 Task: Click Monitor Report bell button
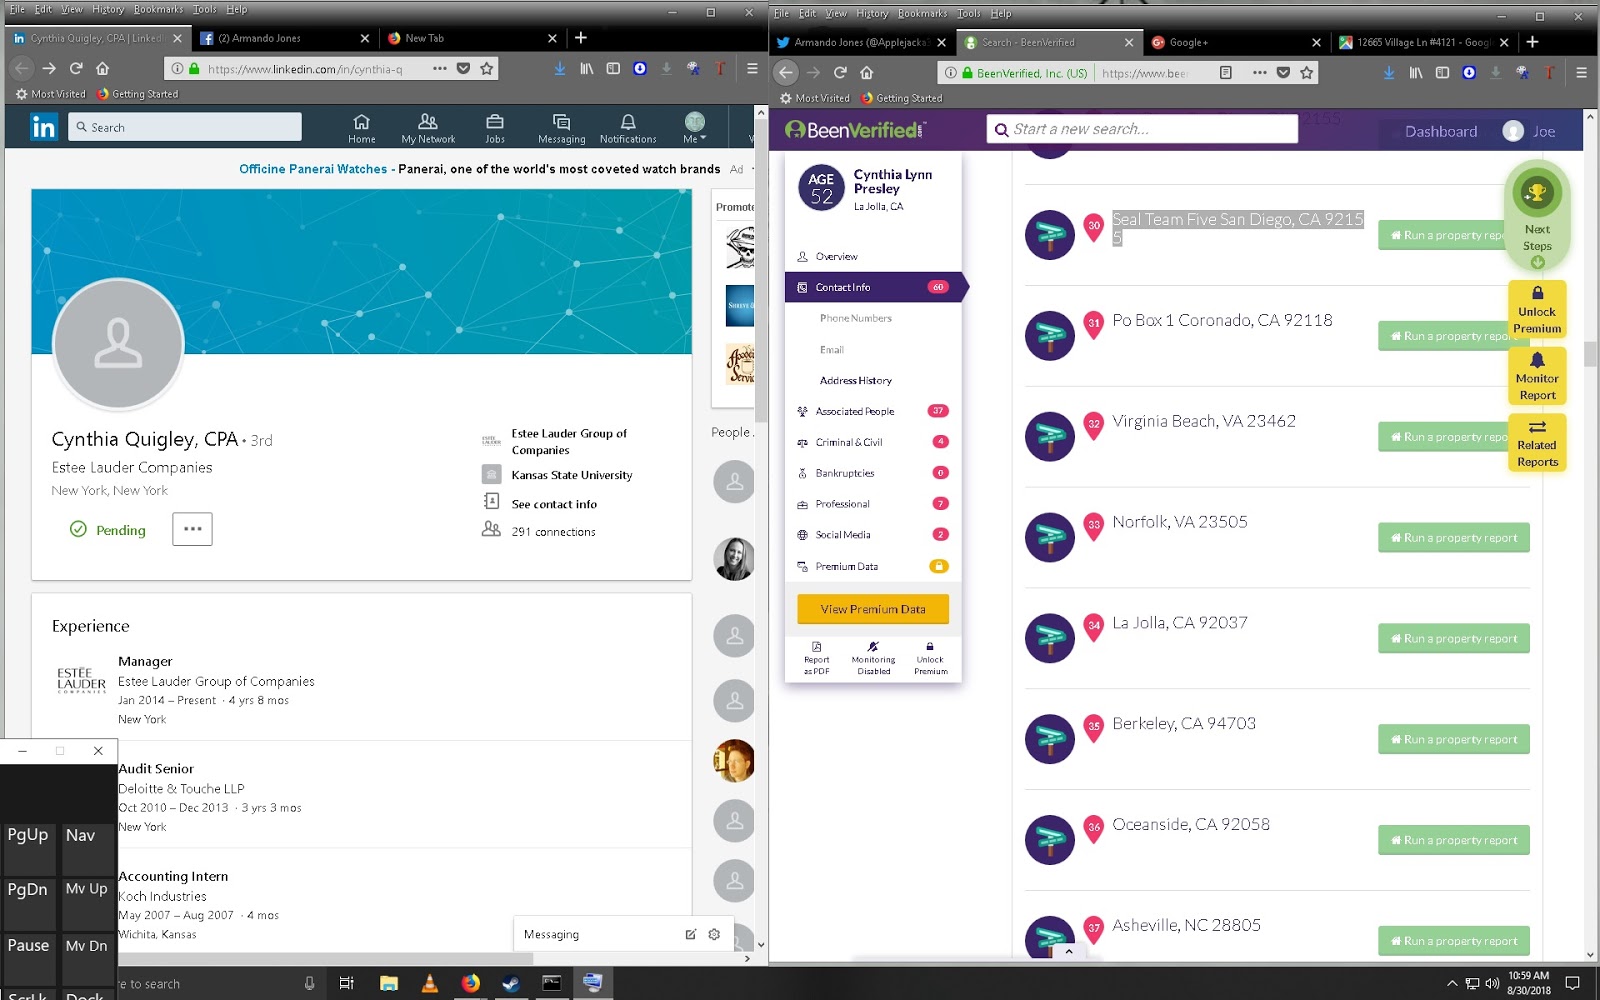coord(1537,377)
